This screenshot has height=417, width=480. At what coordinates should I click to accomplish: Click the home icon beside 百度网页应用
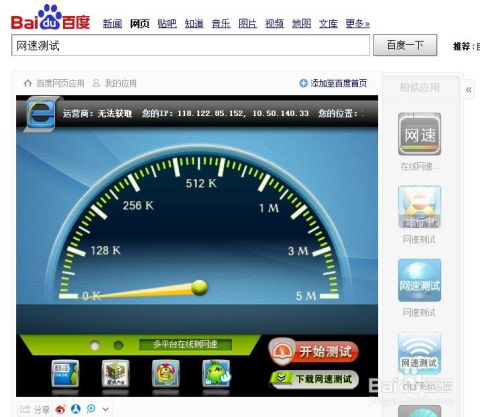(x=28, y=83)
